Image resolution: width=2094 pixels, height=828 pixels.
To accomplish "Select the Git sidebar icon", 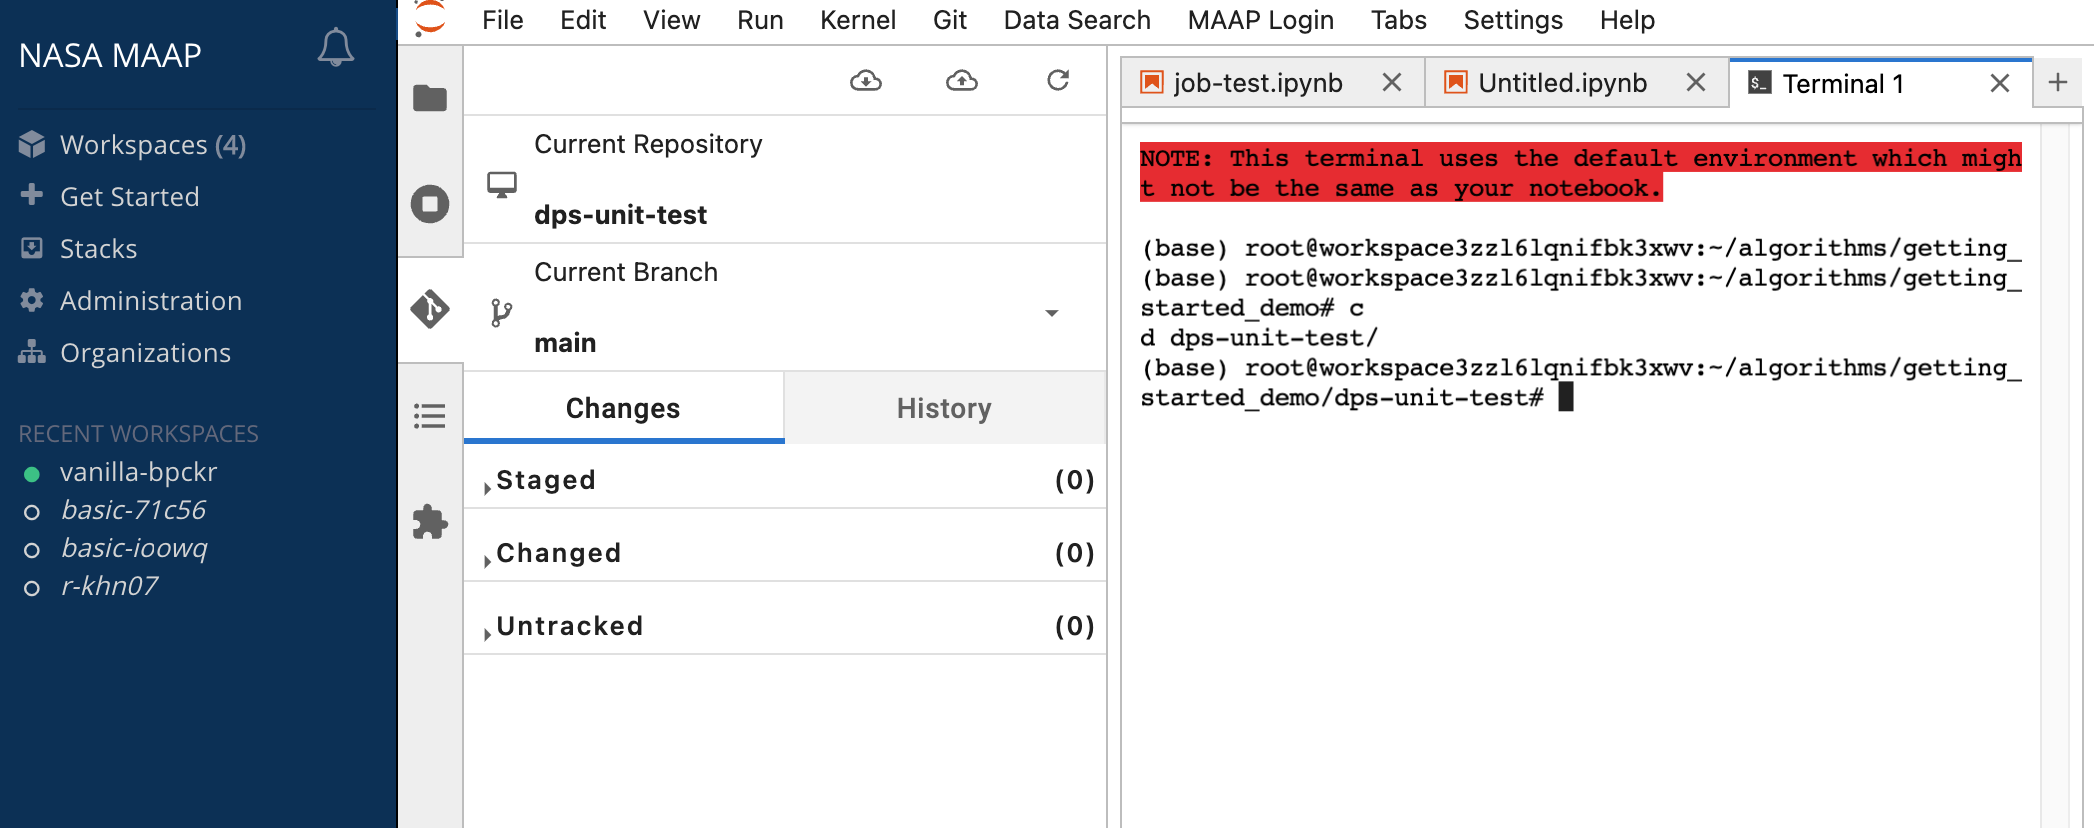I will [430, 309].
